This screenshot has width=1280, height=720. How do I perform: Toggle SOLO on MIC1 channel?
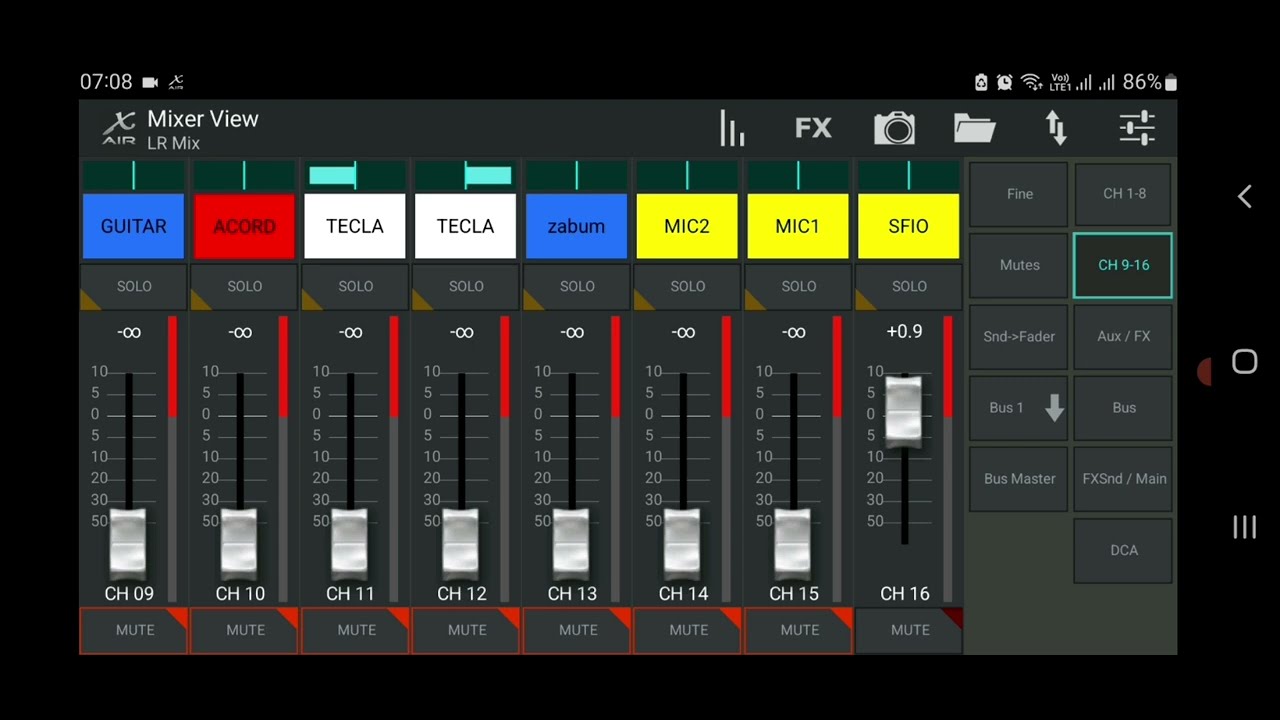799,287
